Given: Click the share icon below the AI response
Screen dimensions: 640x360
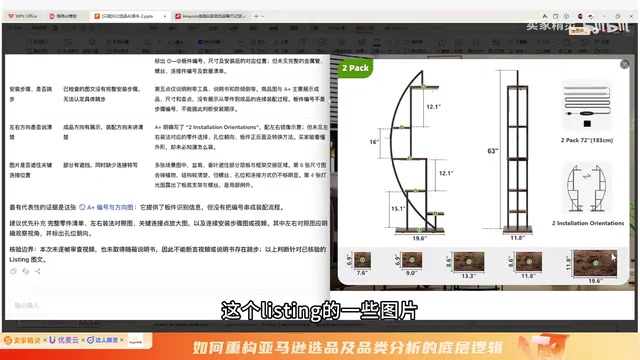Looking at the screenshot, I should (x=38, y=271).
